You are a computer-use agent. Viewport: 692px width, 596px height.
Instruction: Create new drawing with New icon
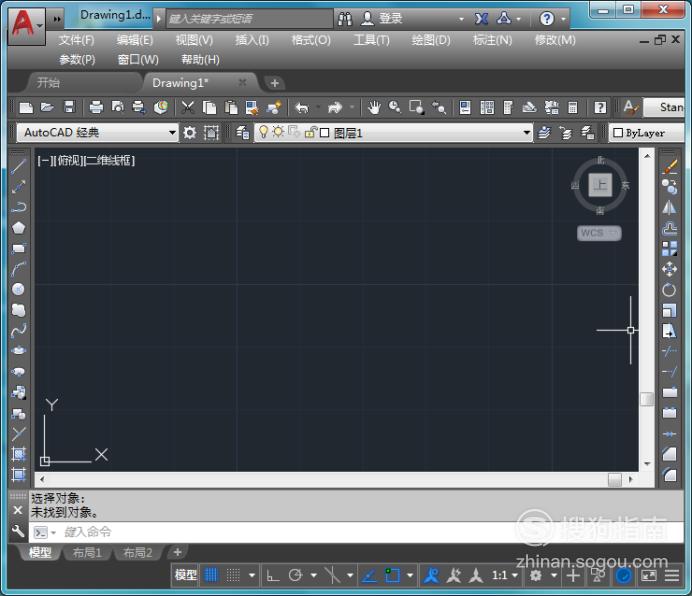(x=26, y=107)
